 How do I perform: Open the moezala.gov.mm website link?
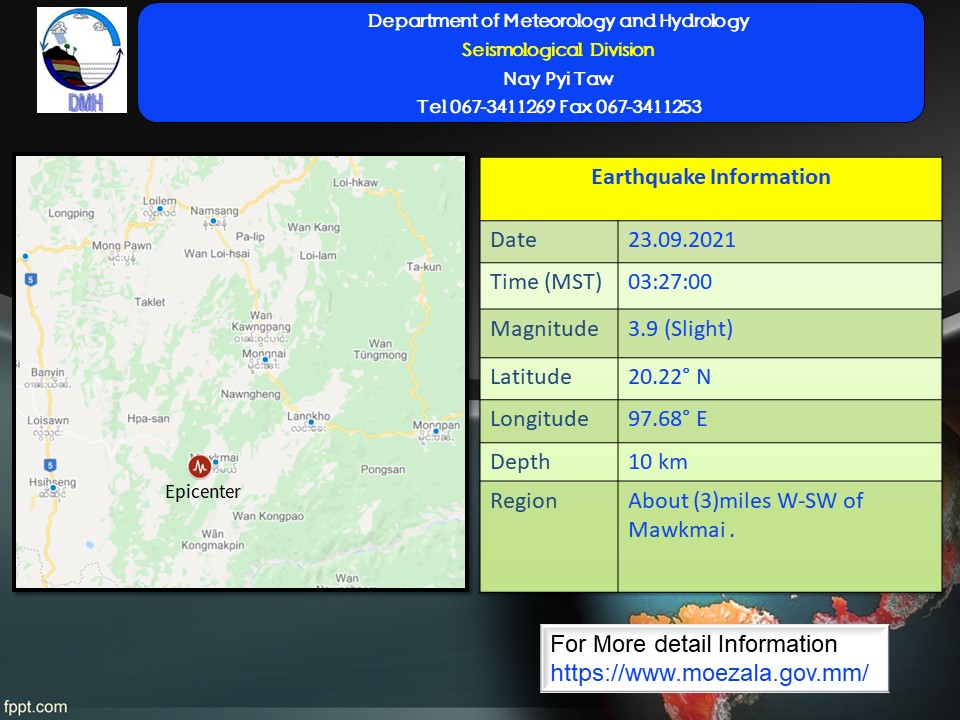[709, 673]
